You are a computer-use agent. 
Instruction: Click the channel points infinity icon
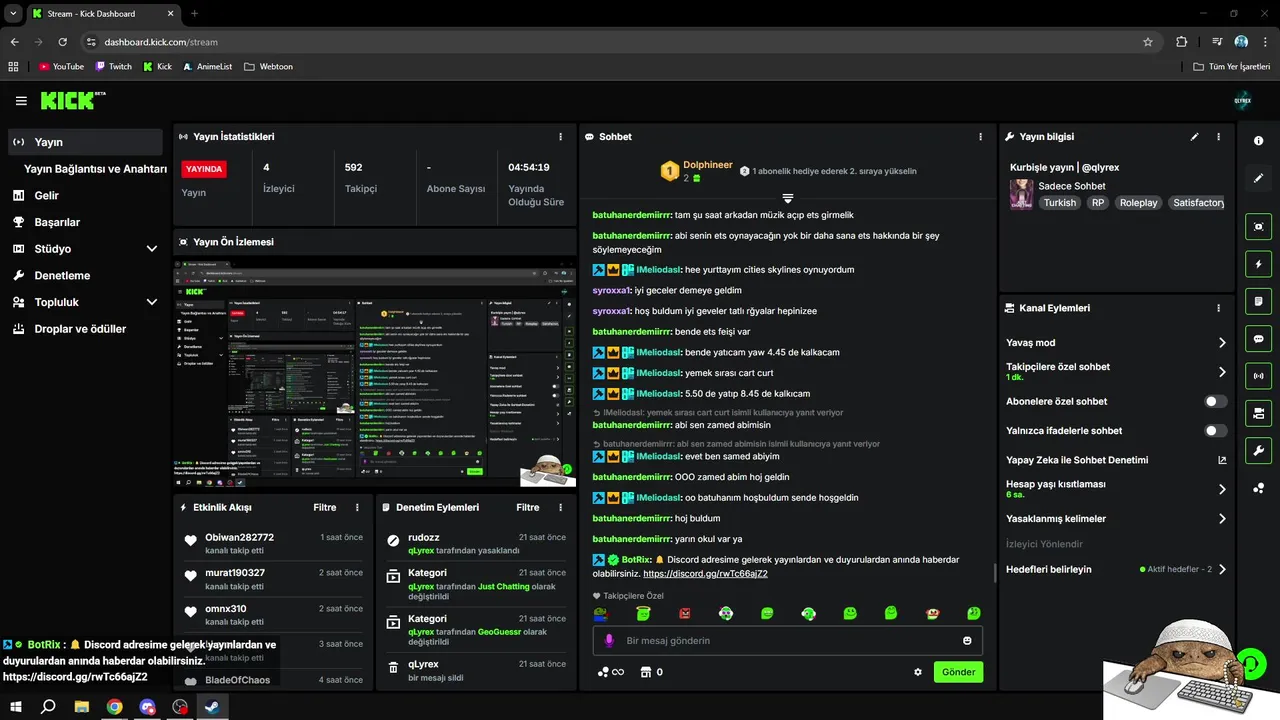click(611, 672)
